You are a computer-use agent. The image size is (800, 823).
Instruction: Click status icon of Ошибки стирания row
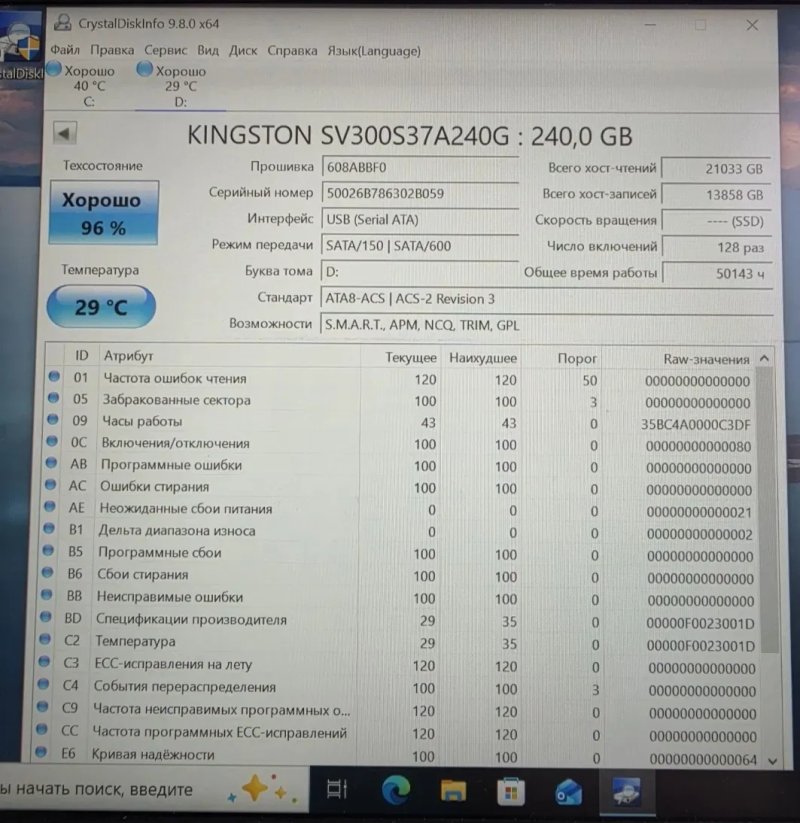click(50, 485)
